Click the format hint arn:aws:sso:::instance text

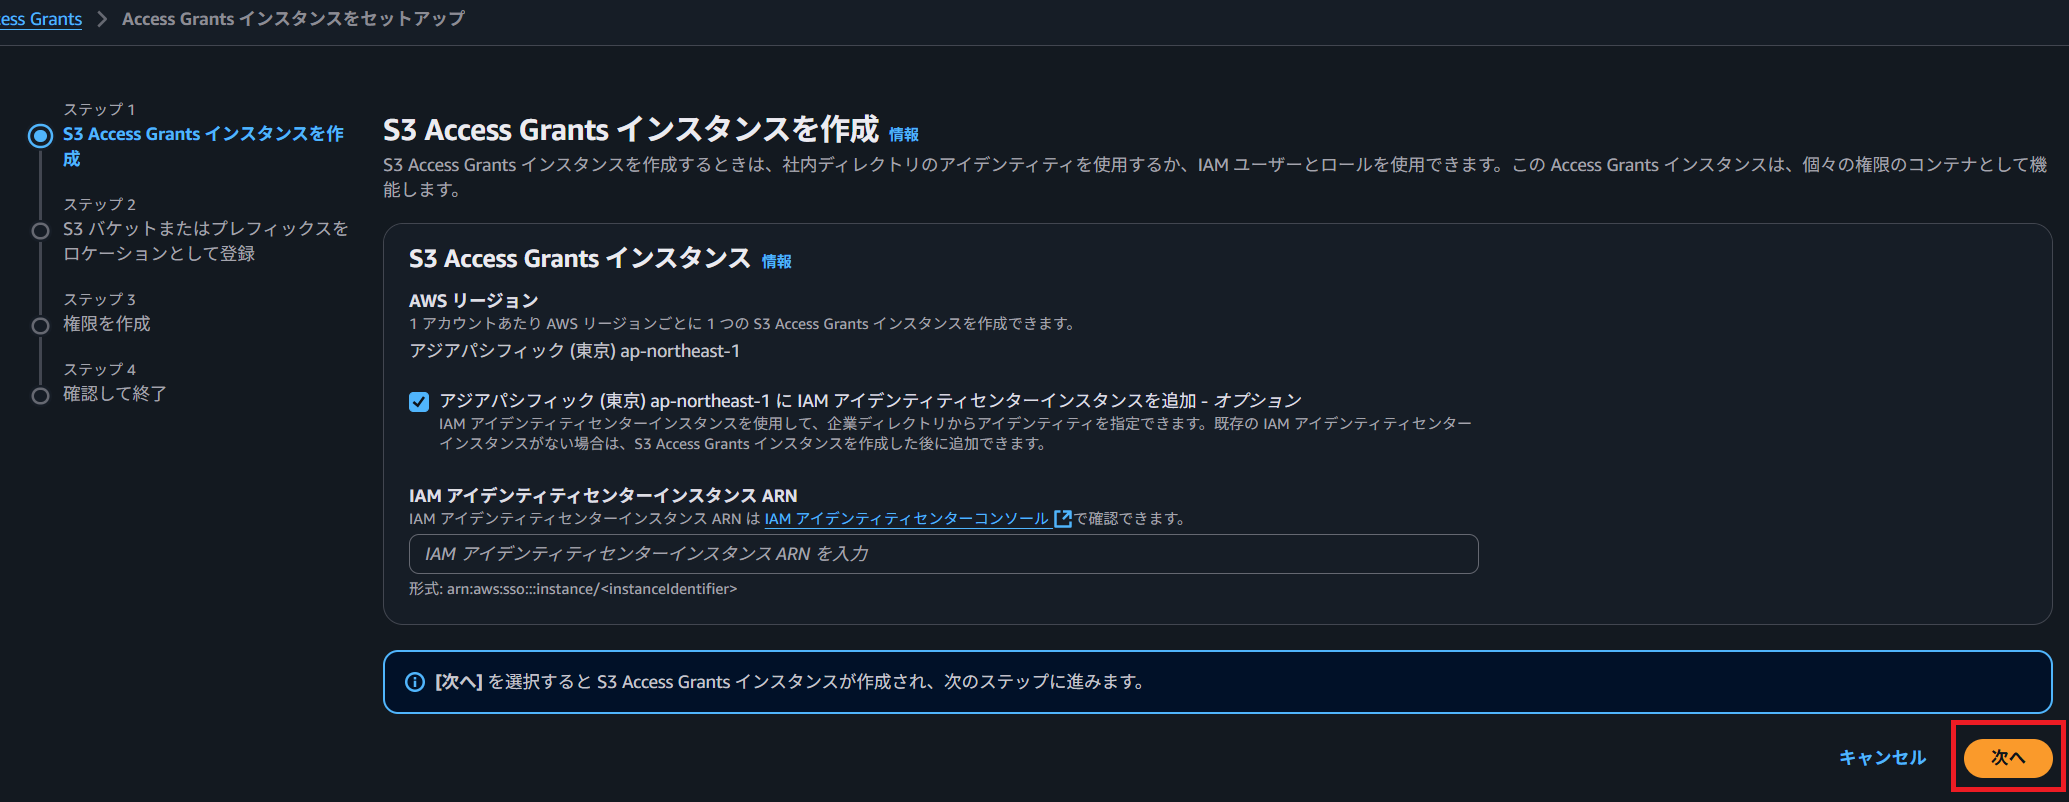(573, 589)
